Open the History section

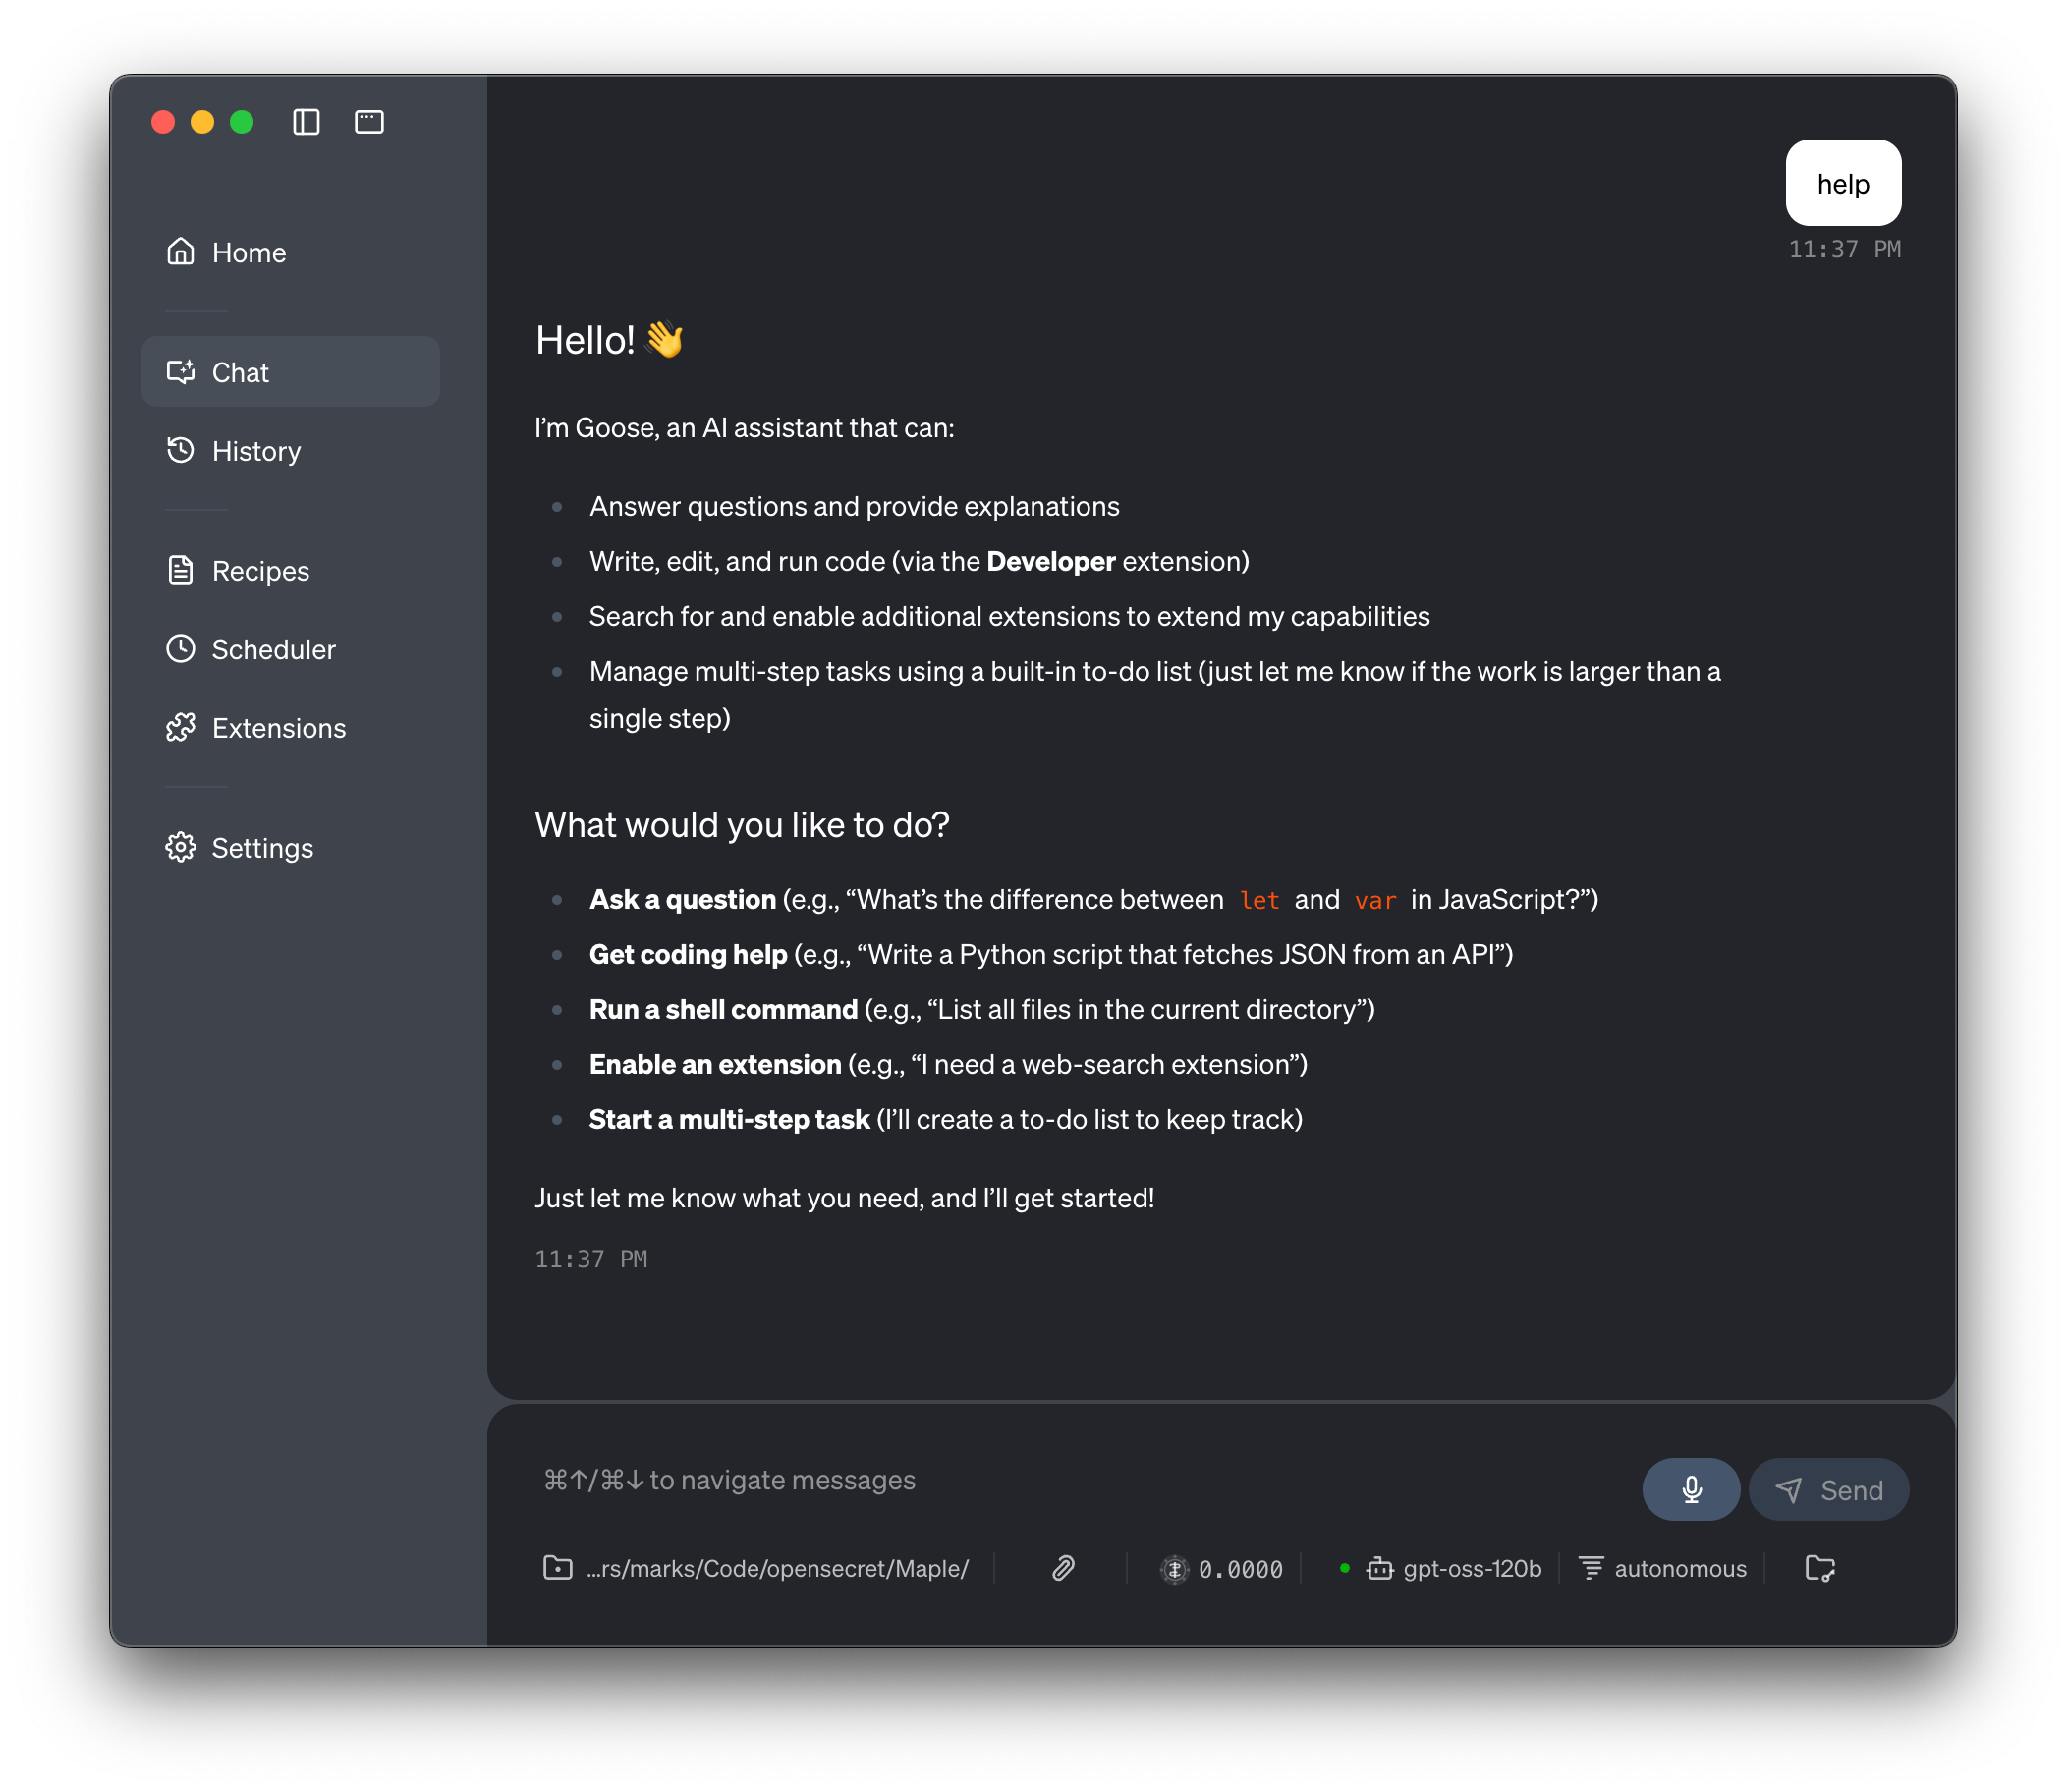pos(256,450)
